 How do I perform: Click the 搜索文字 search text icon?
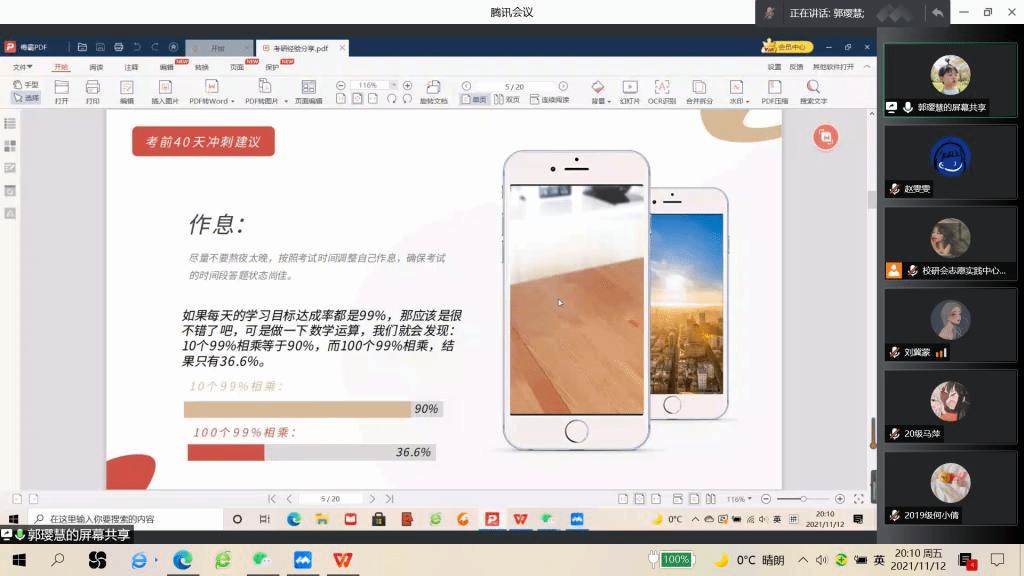click(x=813, y=92)
